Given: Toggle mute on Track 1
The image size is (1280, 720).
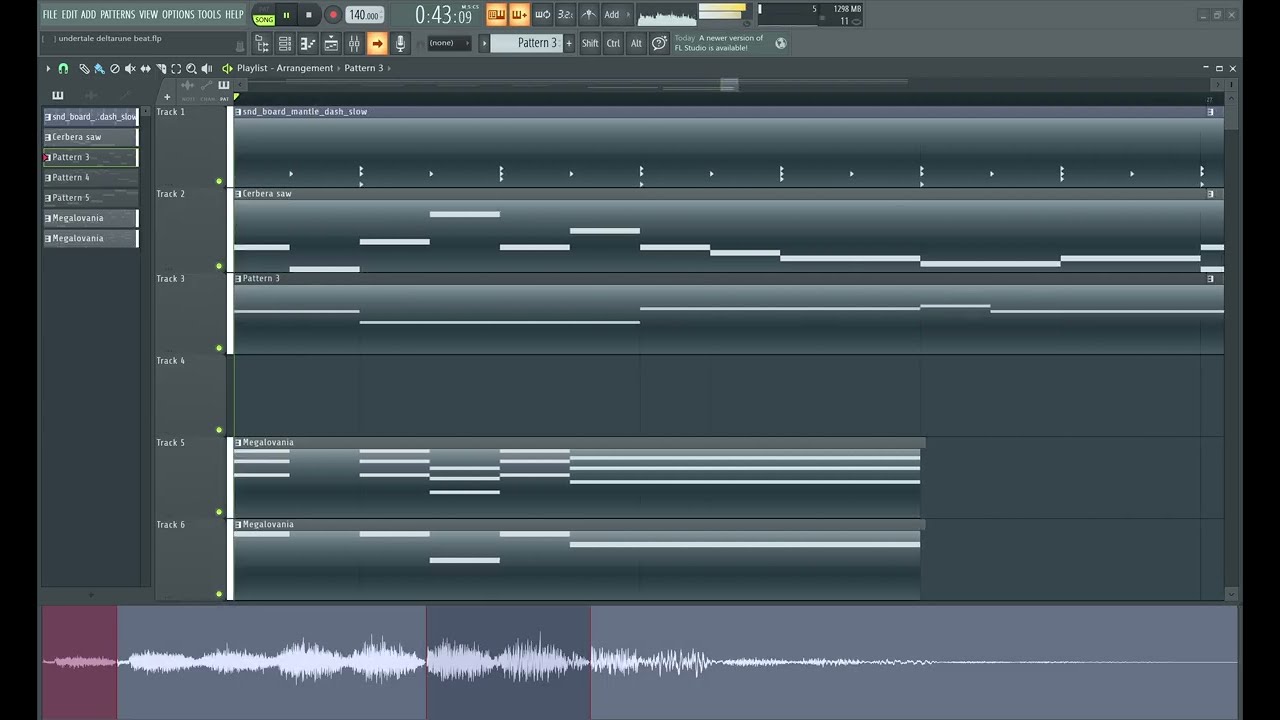Looking at the screenshot, I should coord(219,181).
